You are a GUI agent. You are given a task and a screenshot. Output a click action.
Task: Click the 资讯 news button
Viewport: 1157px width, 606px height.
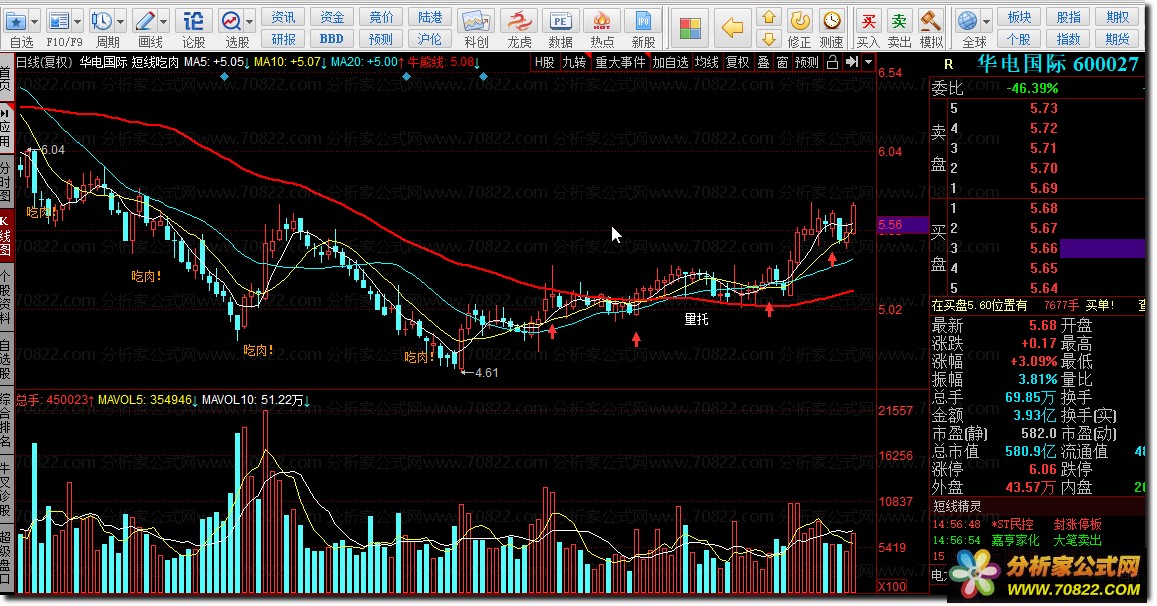point(283,17)
